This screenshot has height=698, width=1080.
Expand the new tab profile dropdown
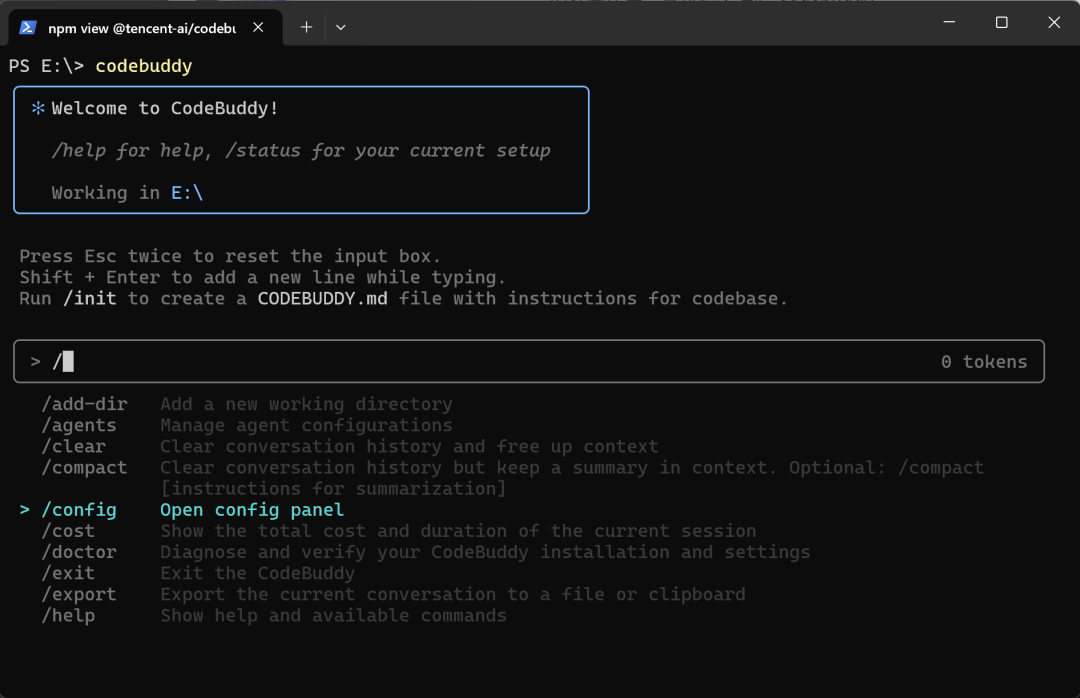[340, 28]
